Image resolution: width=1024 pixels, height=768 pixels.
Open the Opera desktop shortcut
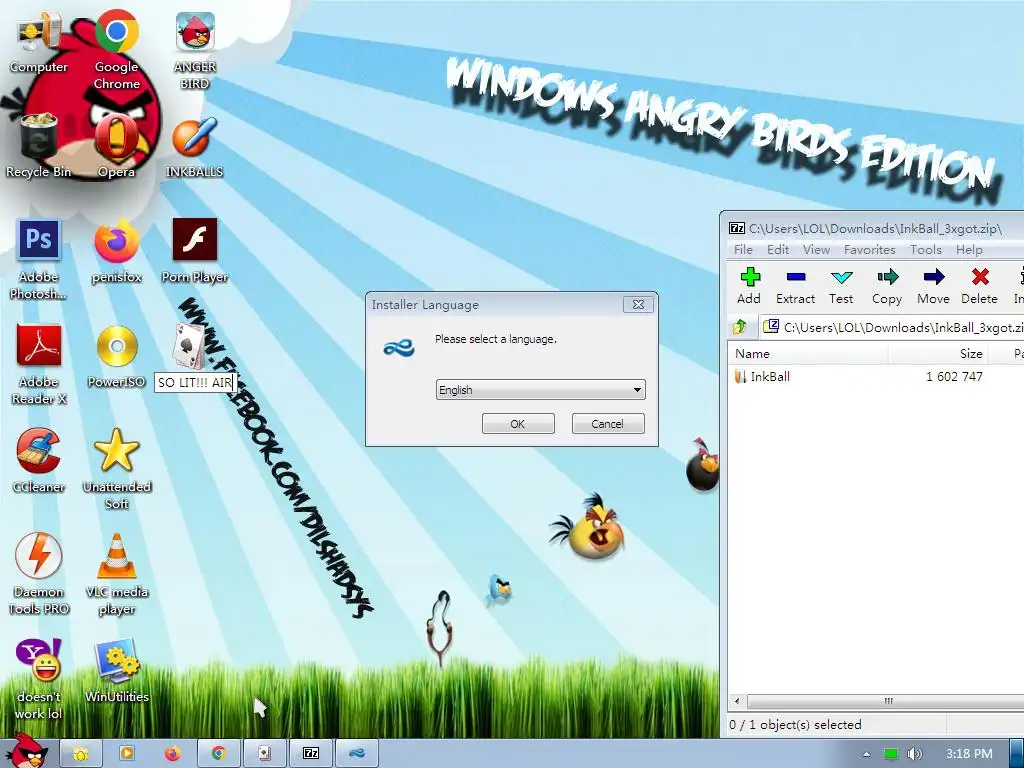click(x=116, y=146)
